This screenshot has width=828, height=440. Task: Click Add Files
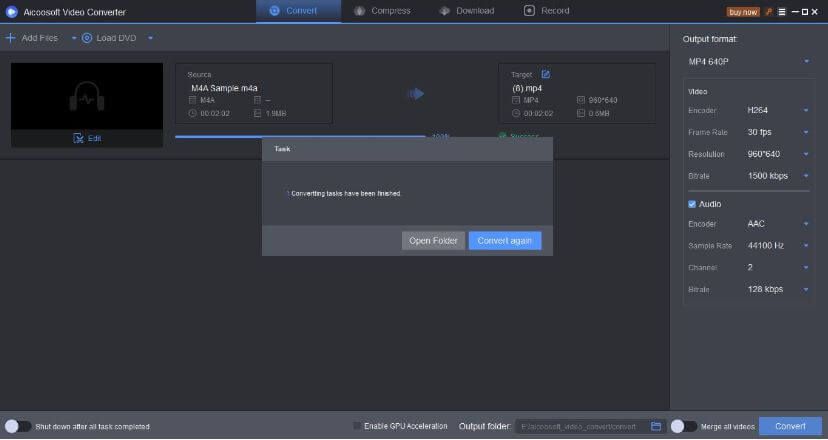tap(32, 38)
